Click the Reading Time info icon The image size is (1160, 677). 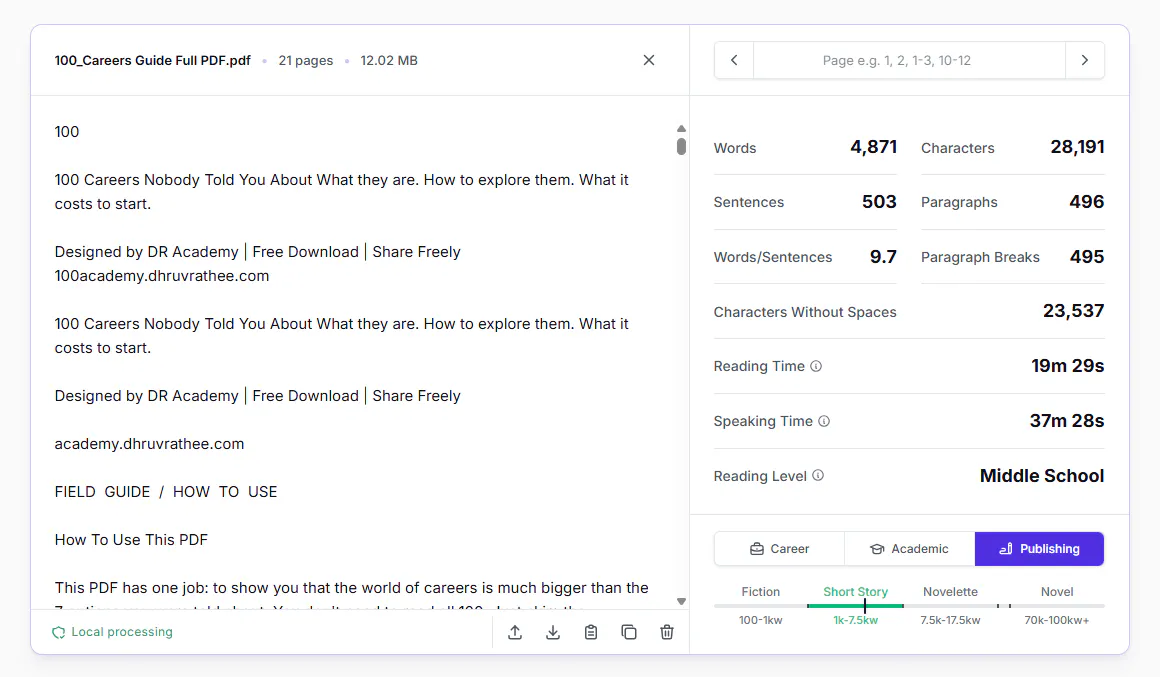click(816, 366)
